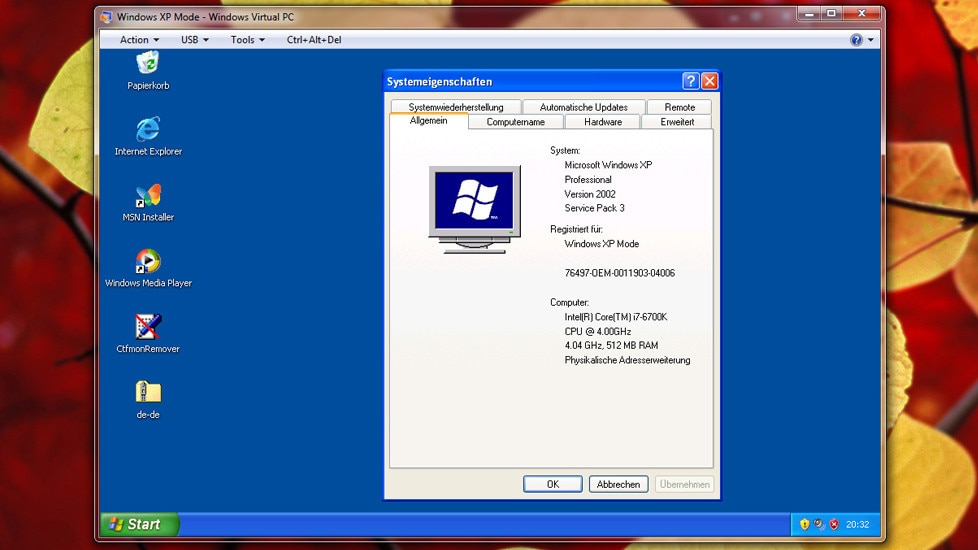Expand the Tools dropdown menu

248,40
